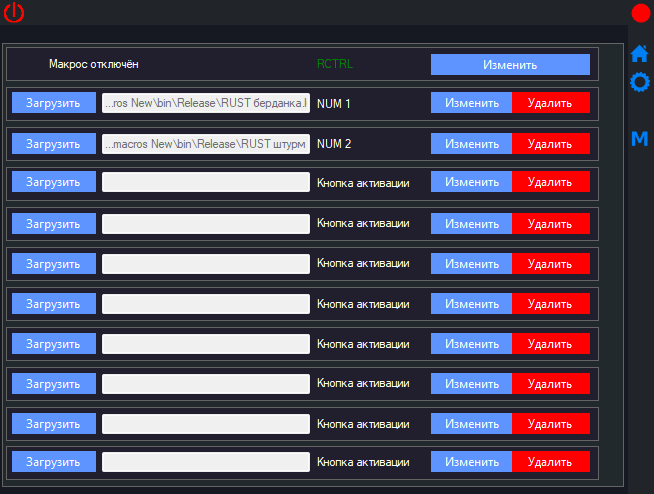Load a macro into the third slot
The height and width of the screenshot is (494, 654).
[x=54, y=181]
